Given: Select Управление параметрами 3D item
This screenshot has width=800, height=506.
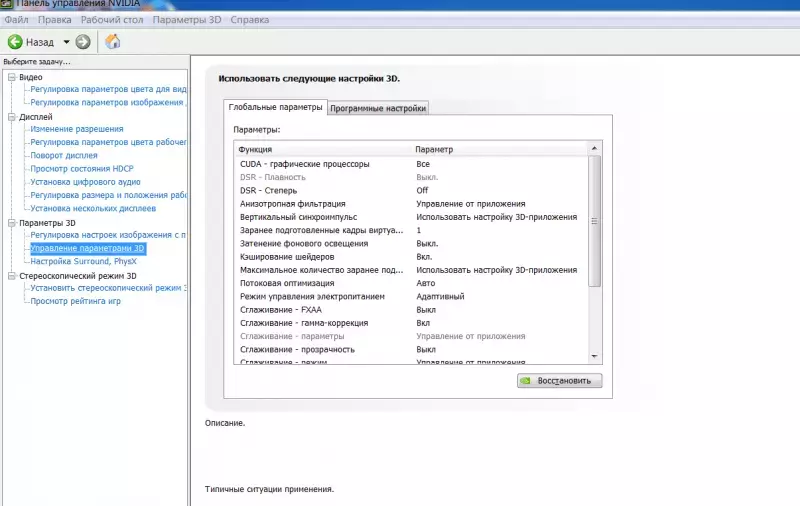Looking at the screenshot, I should [x=88, y=248].
